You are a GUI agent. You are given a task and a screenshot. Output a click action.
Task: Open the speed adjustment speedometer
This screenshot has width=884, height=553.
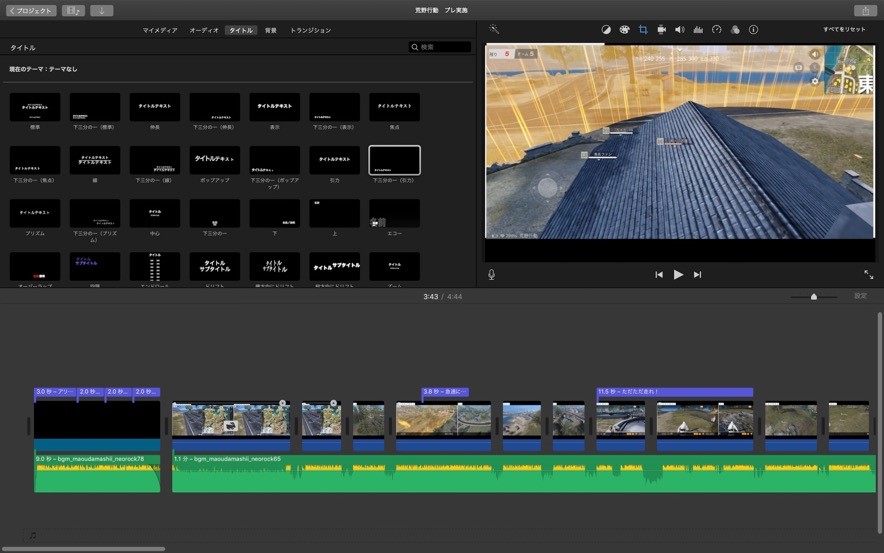pyautogui.click(x=716, y=30)
